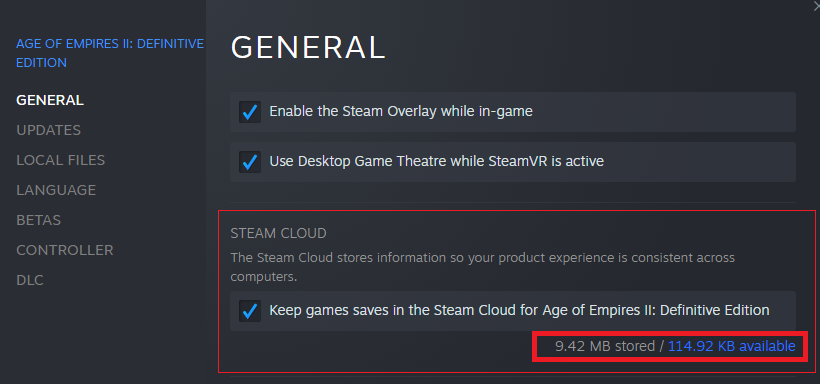Screen dimensions: 820x384
Task: Go to the Betas tab
Action: [39, 220]
